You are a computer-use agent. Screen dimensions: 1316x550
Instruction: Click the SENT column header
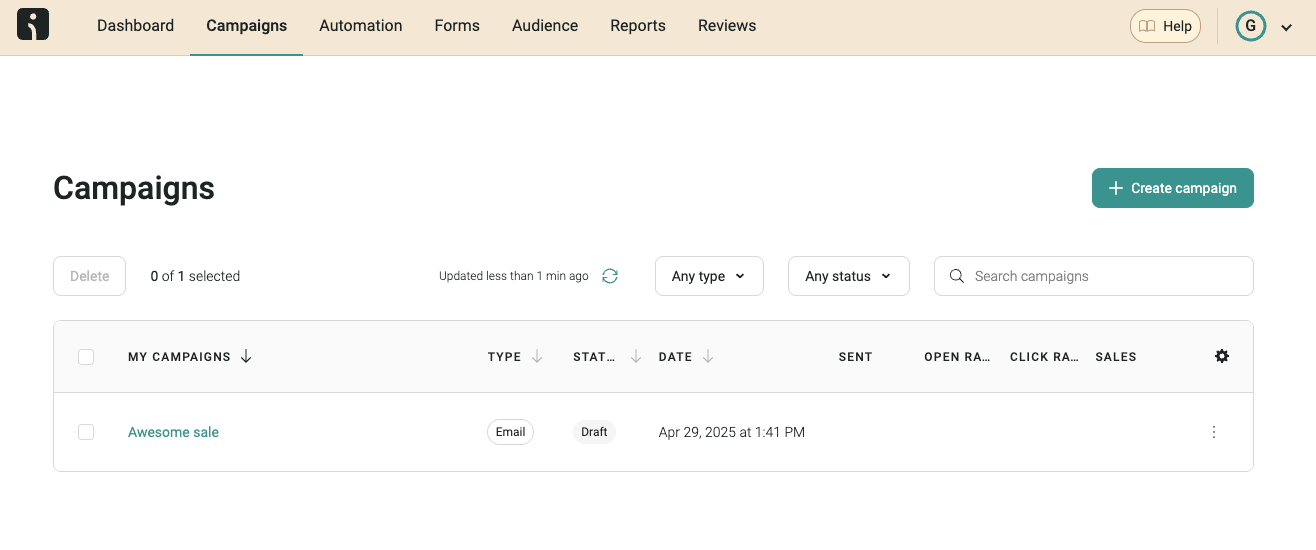855,357
